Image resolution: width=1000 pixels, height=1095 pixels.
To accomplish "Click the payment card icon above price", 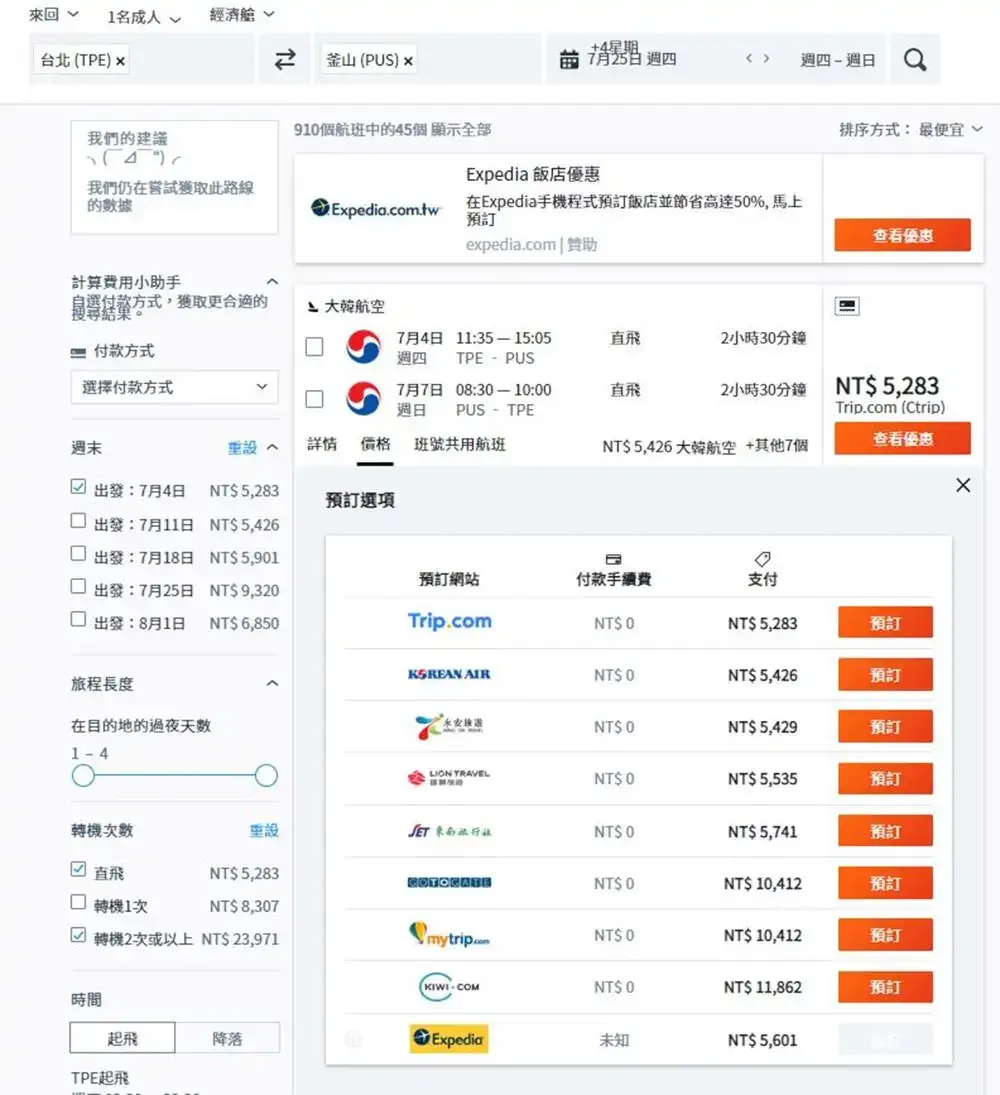I will [847, 306].
